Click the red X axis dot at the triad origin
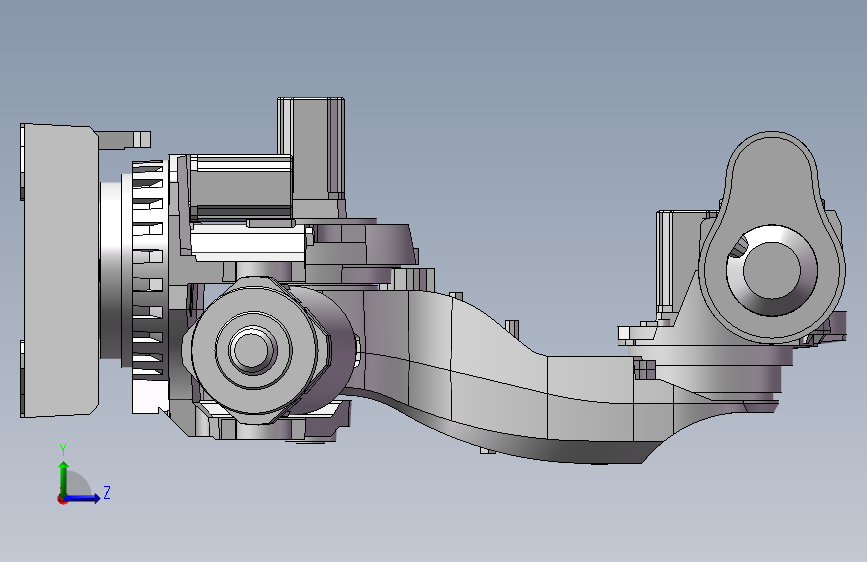The width and height of the screenshot is (867, 562). (x=62, y=500)
